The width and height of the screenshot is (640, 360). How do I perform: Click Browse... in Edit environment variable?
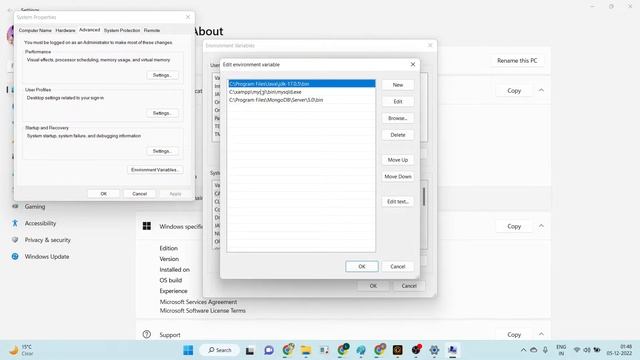coord(398,118)
